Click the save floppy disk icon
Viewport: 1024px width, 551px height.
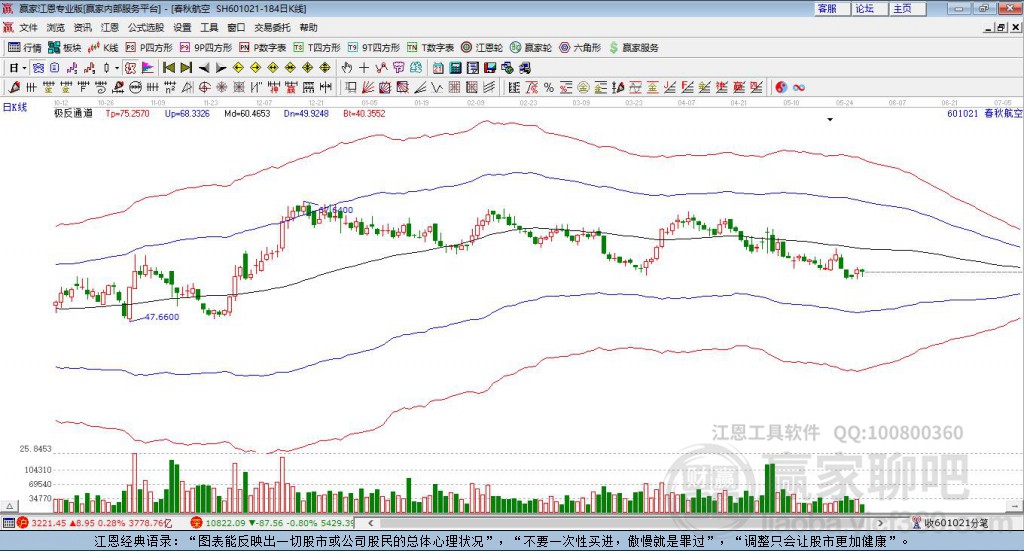pyautogui.click(x=490, y=68)
